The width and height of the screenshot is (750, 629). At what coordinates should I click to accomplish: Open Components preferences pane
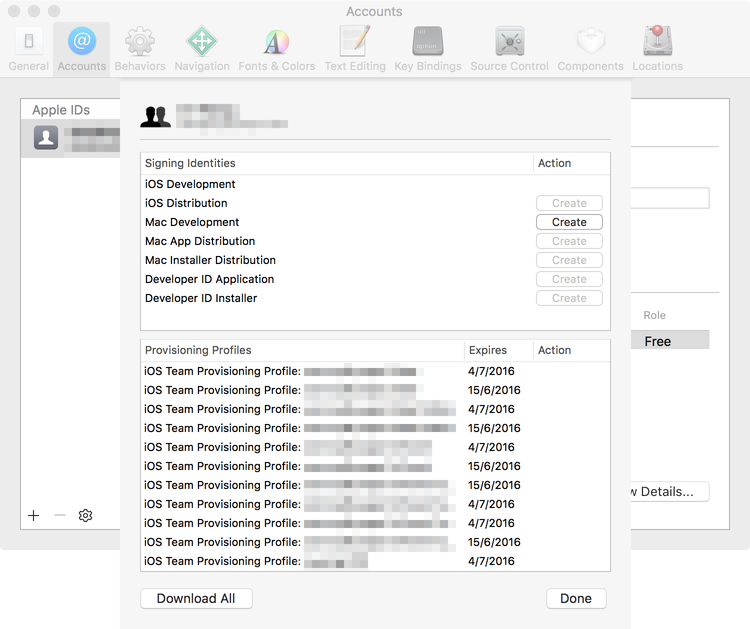point(590,48)
